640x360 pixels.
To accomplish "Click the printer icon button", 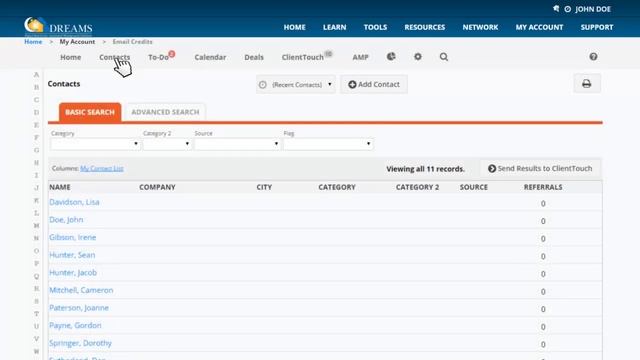I will 587,84.
